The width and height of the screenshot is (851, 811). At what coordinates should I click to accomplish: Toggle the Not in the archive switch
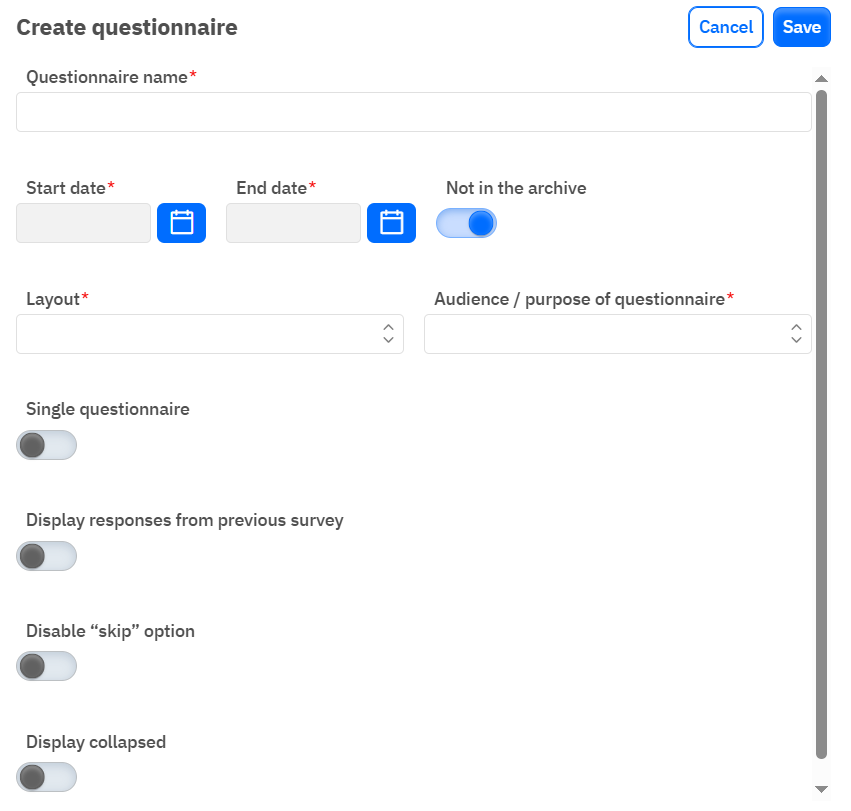click(466, 223)
